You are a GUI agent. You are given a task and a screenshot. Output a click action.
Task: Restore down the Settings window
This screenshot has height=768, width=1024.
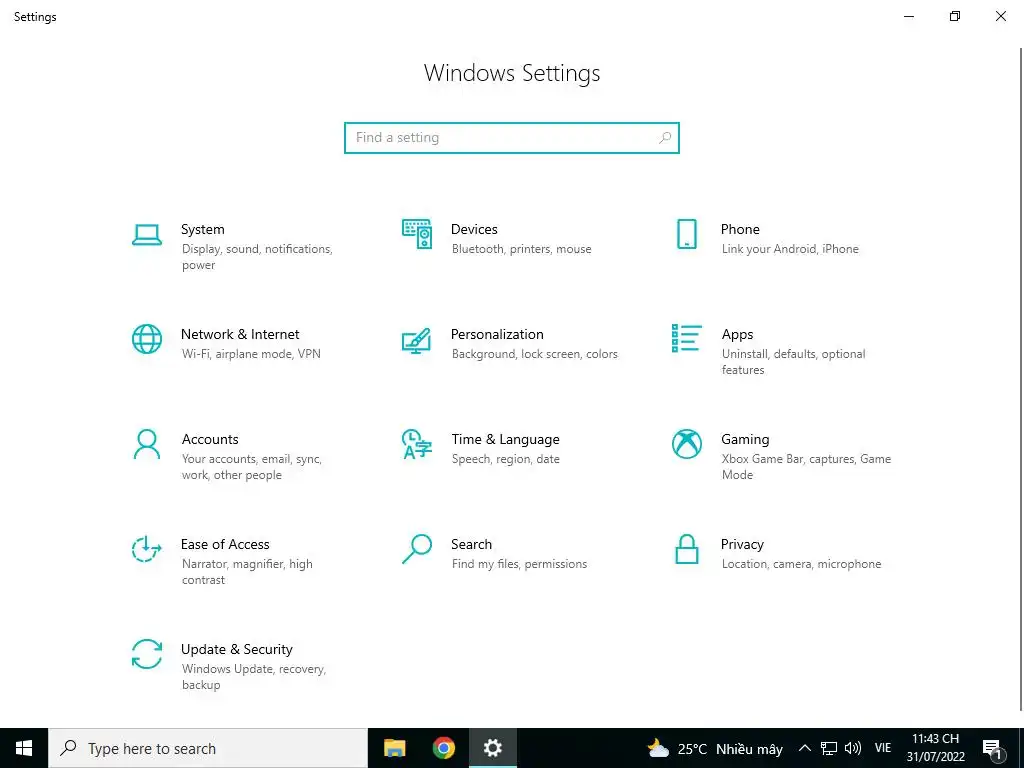point(955,16)
